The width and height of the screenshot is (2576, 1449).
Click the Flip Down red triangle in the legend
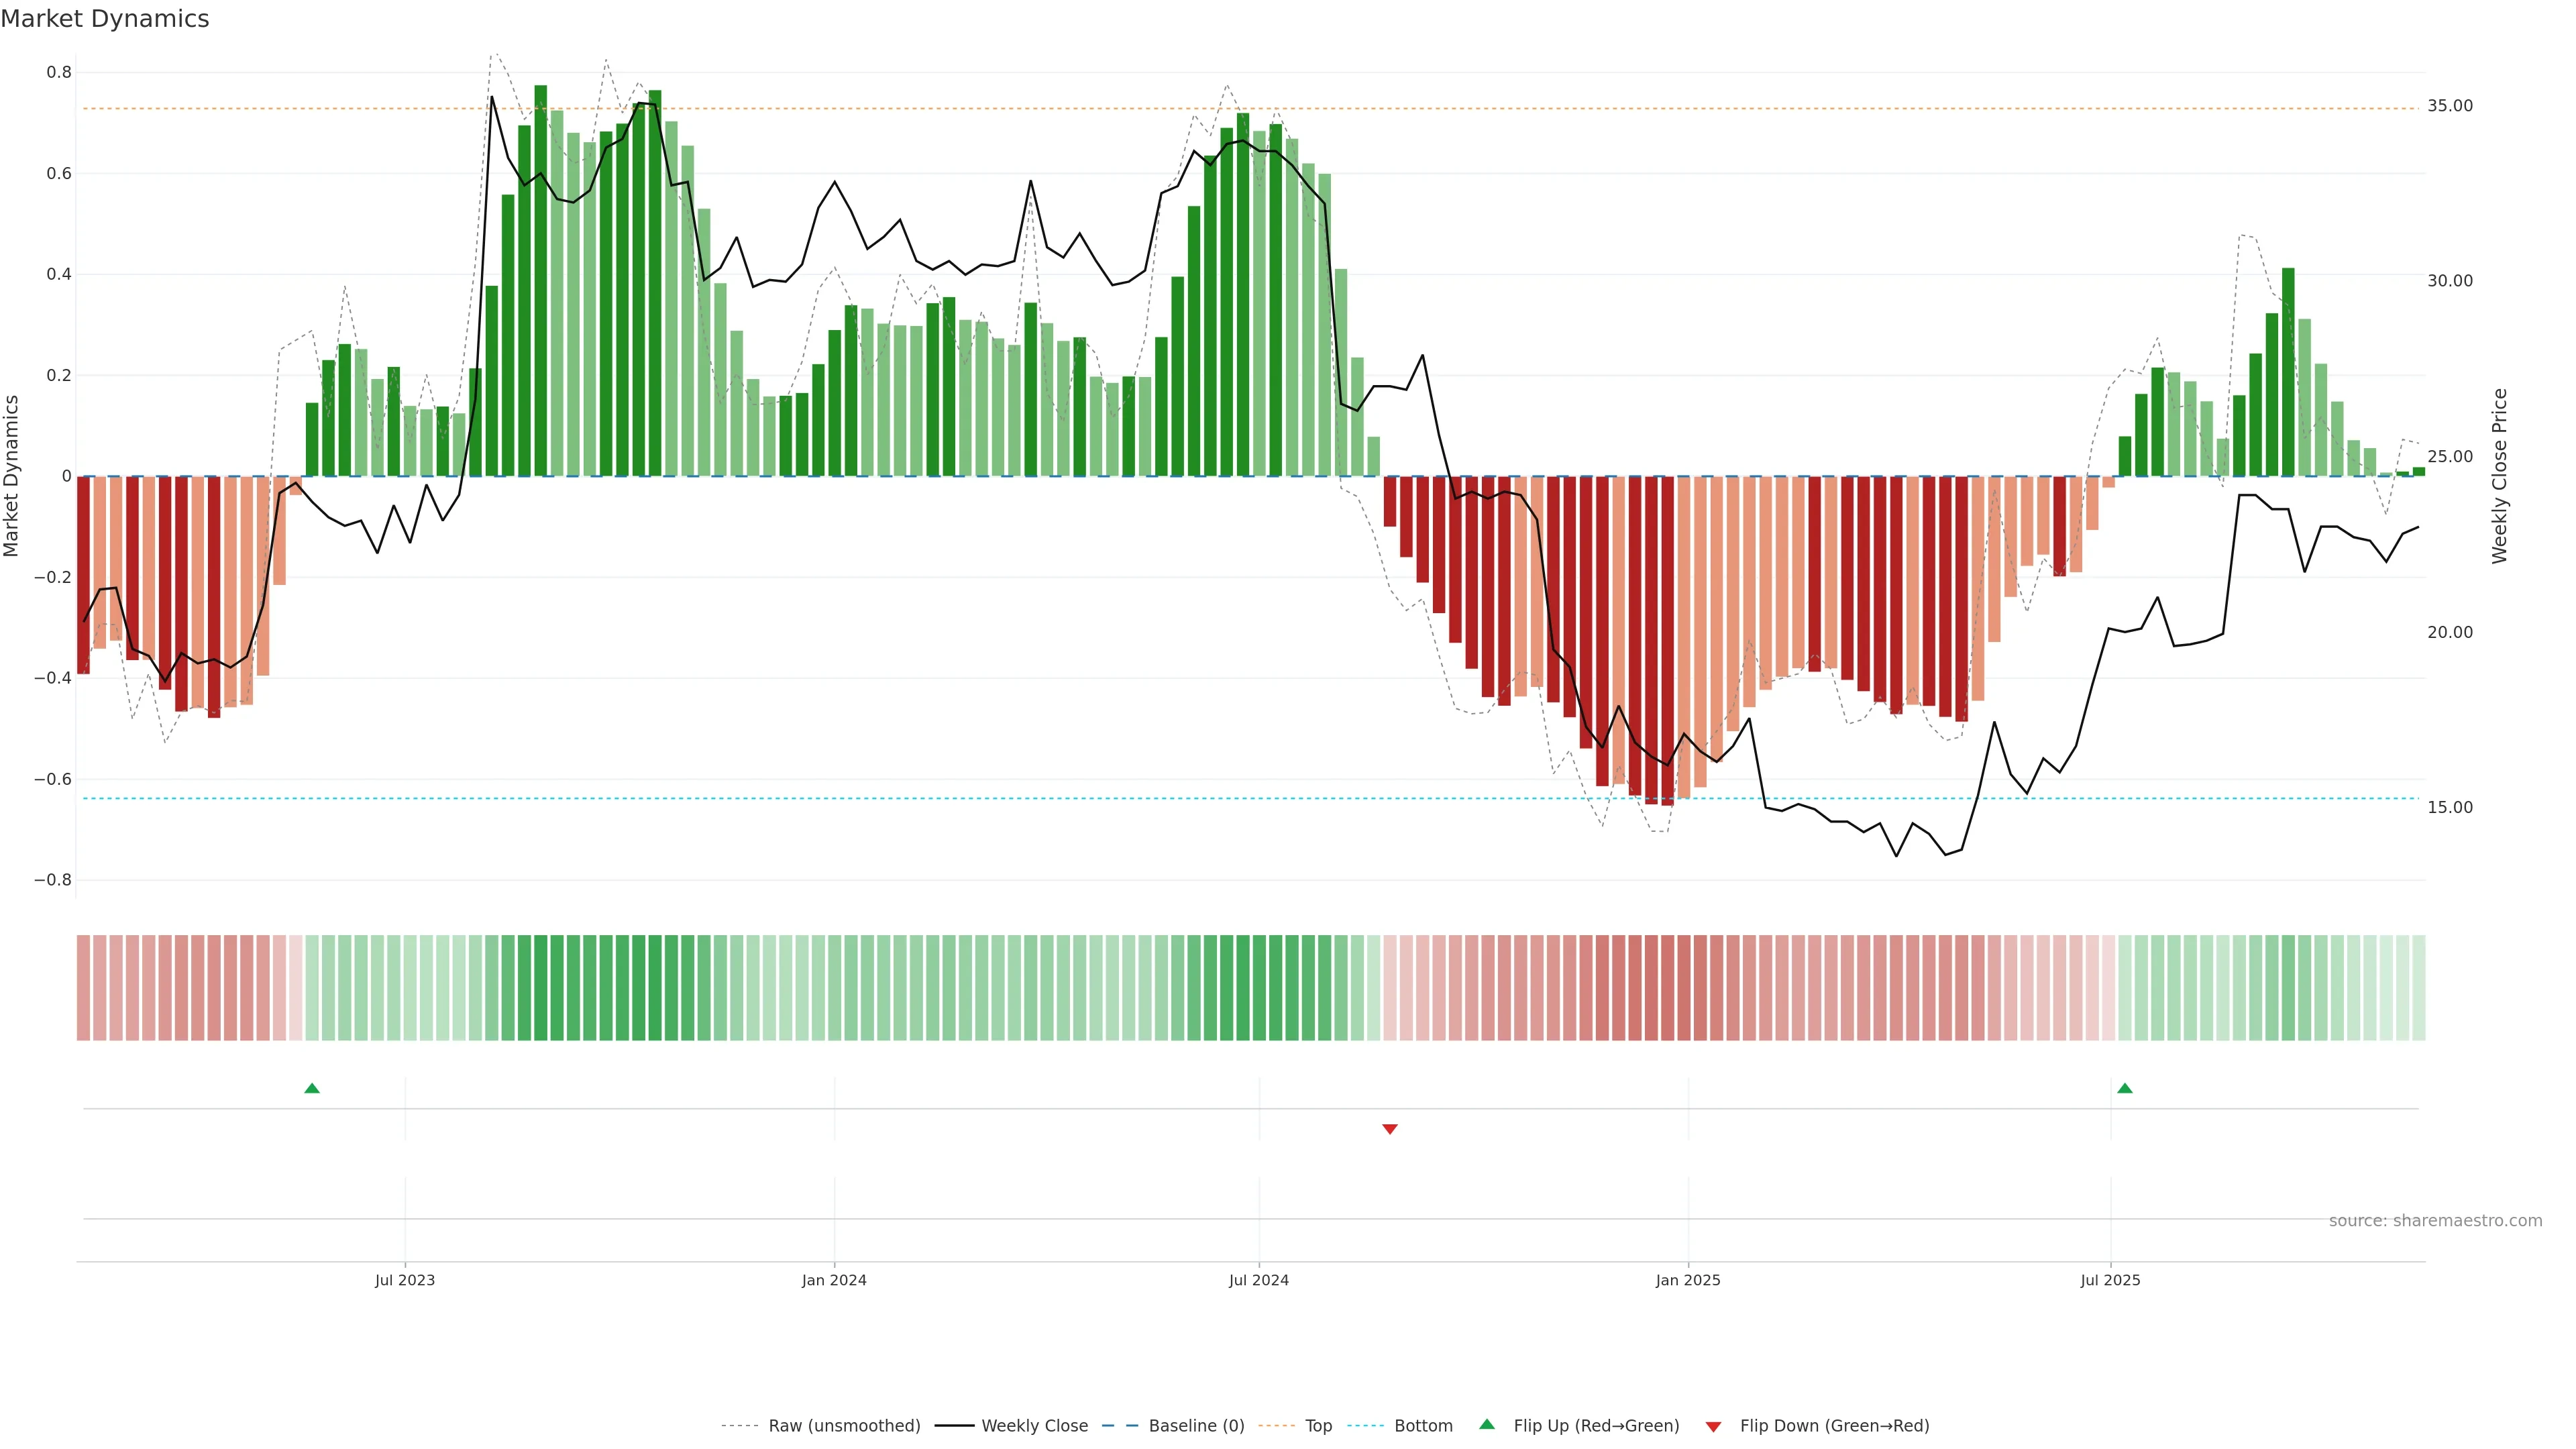click(1713, 1426)
